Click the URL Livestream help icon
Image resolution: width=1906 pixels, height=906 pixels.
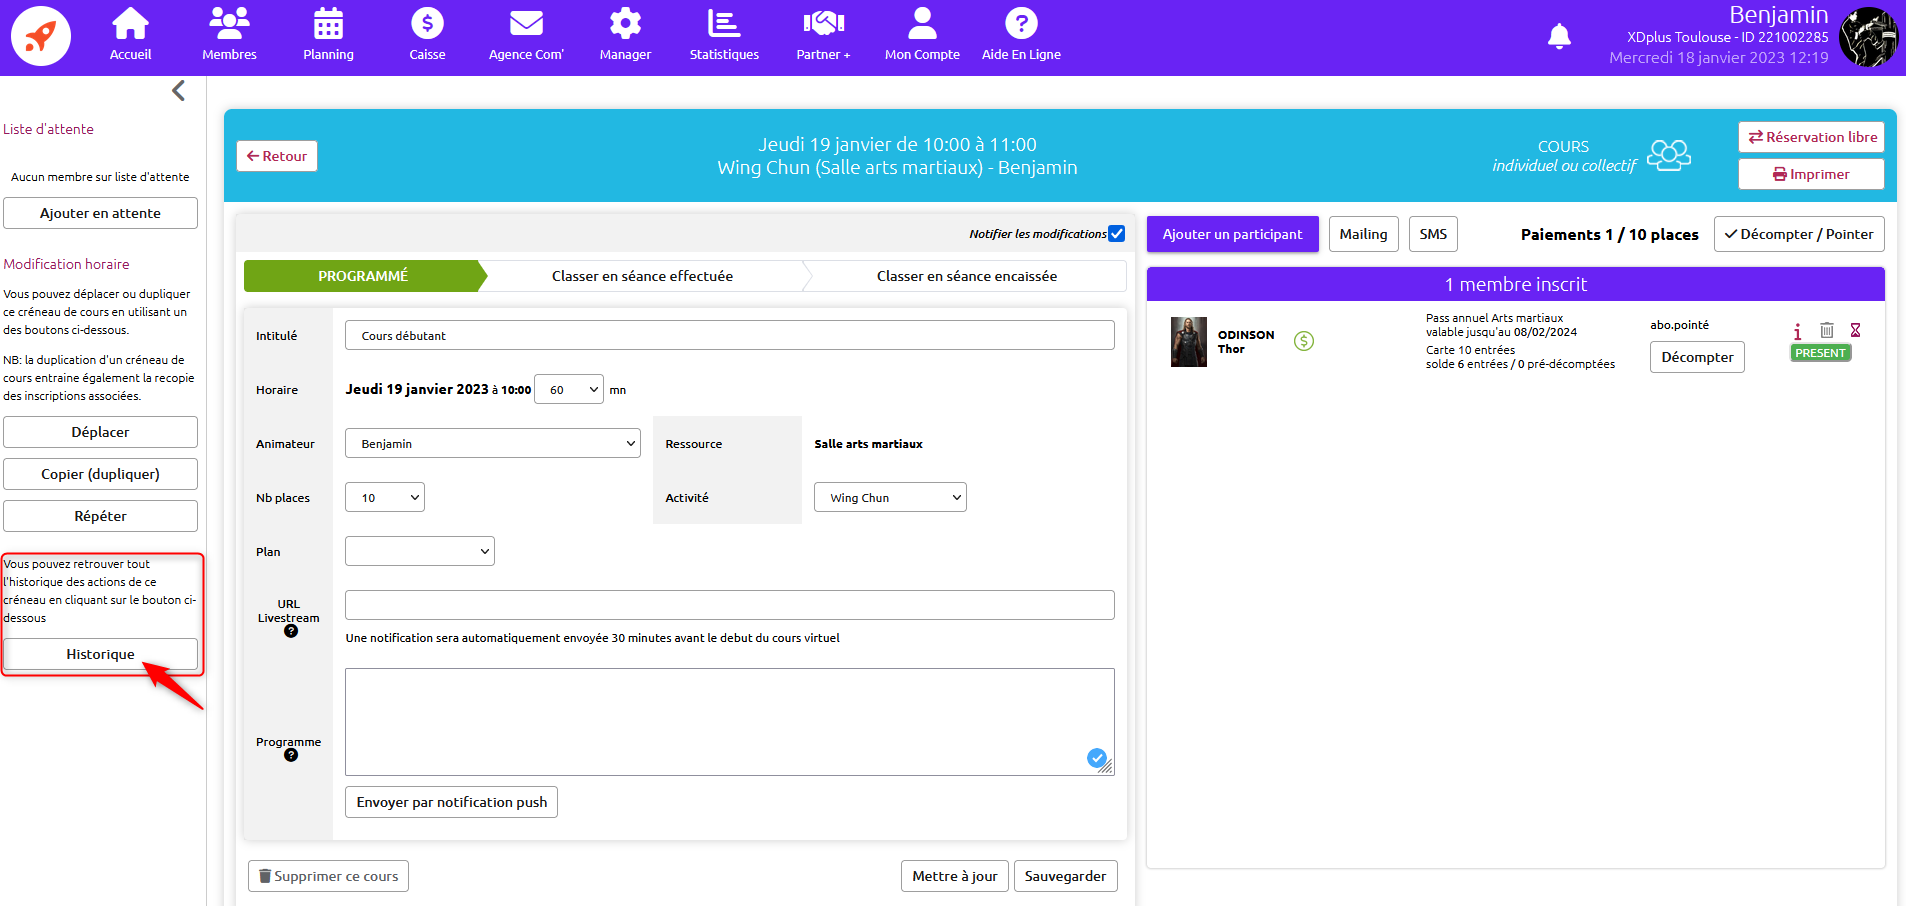[x=290, y=631]
